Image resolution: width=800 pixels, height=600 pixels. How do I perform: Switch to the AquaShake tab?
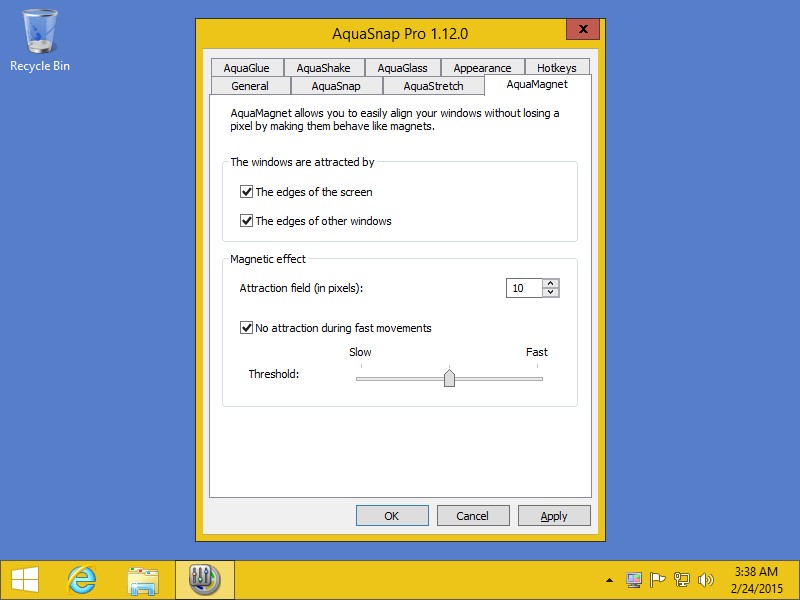point(323,68)
